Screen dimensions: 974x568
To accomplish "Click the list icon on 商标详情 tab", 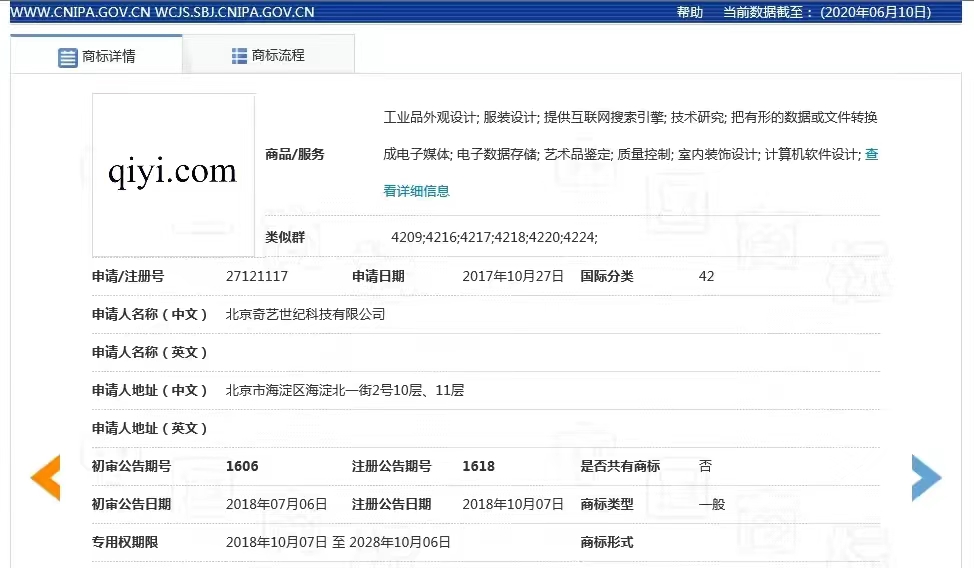I will click(68, 57).
